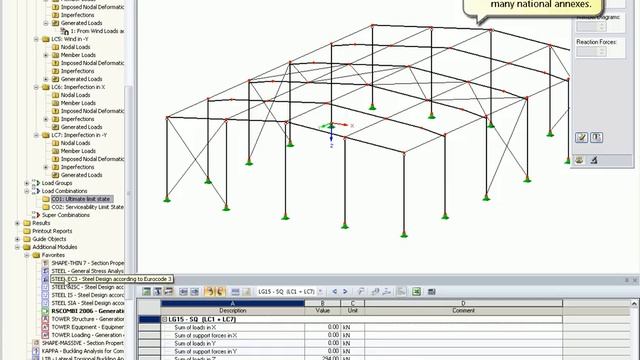640x360 pixels.
Task: Click filter icon right of blue arrows
Action: pos(361,291)
